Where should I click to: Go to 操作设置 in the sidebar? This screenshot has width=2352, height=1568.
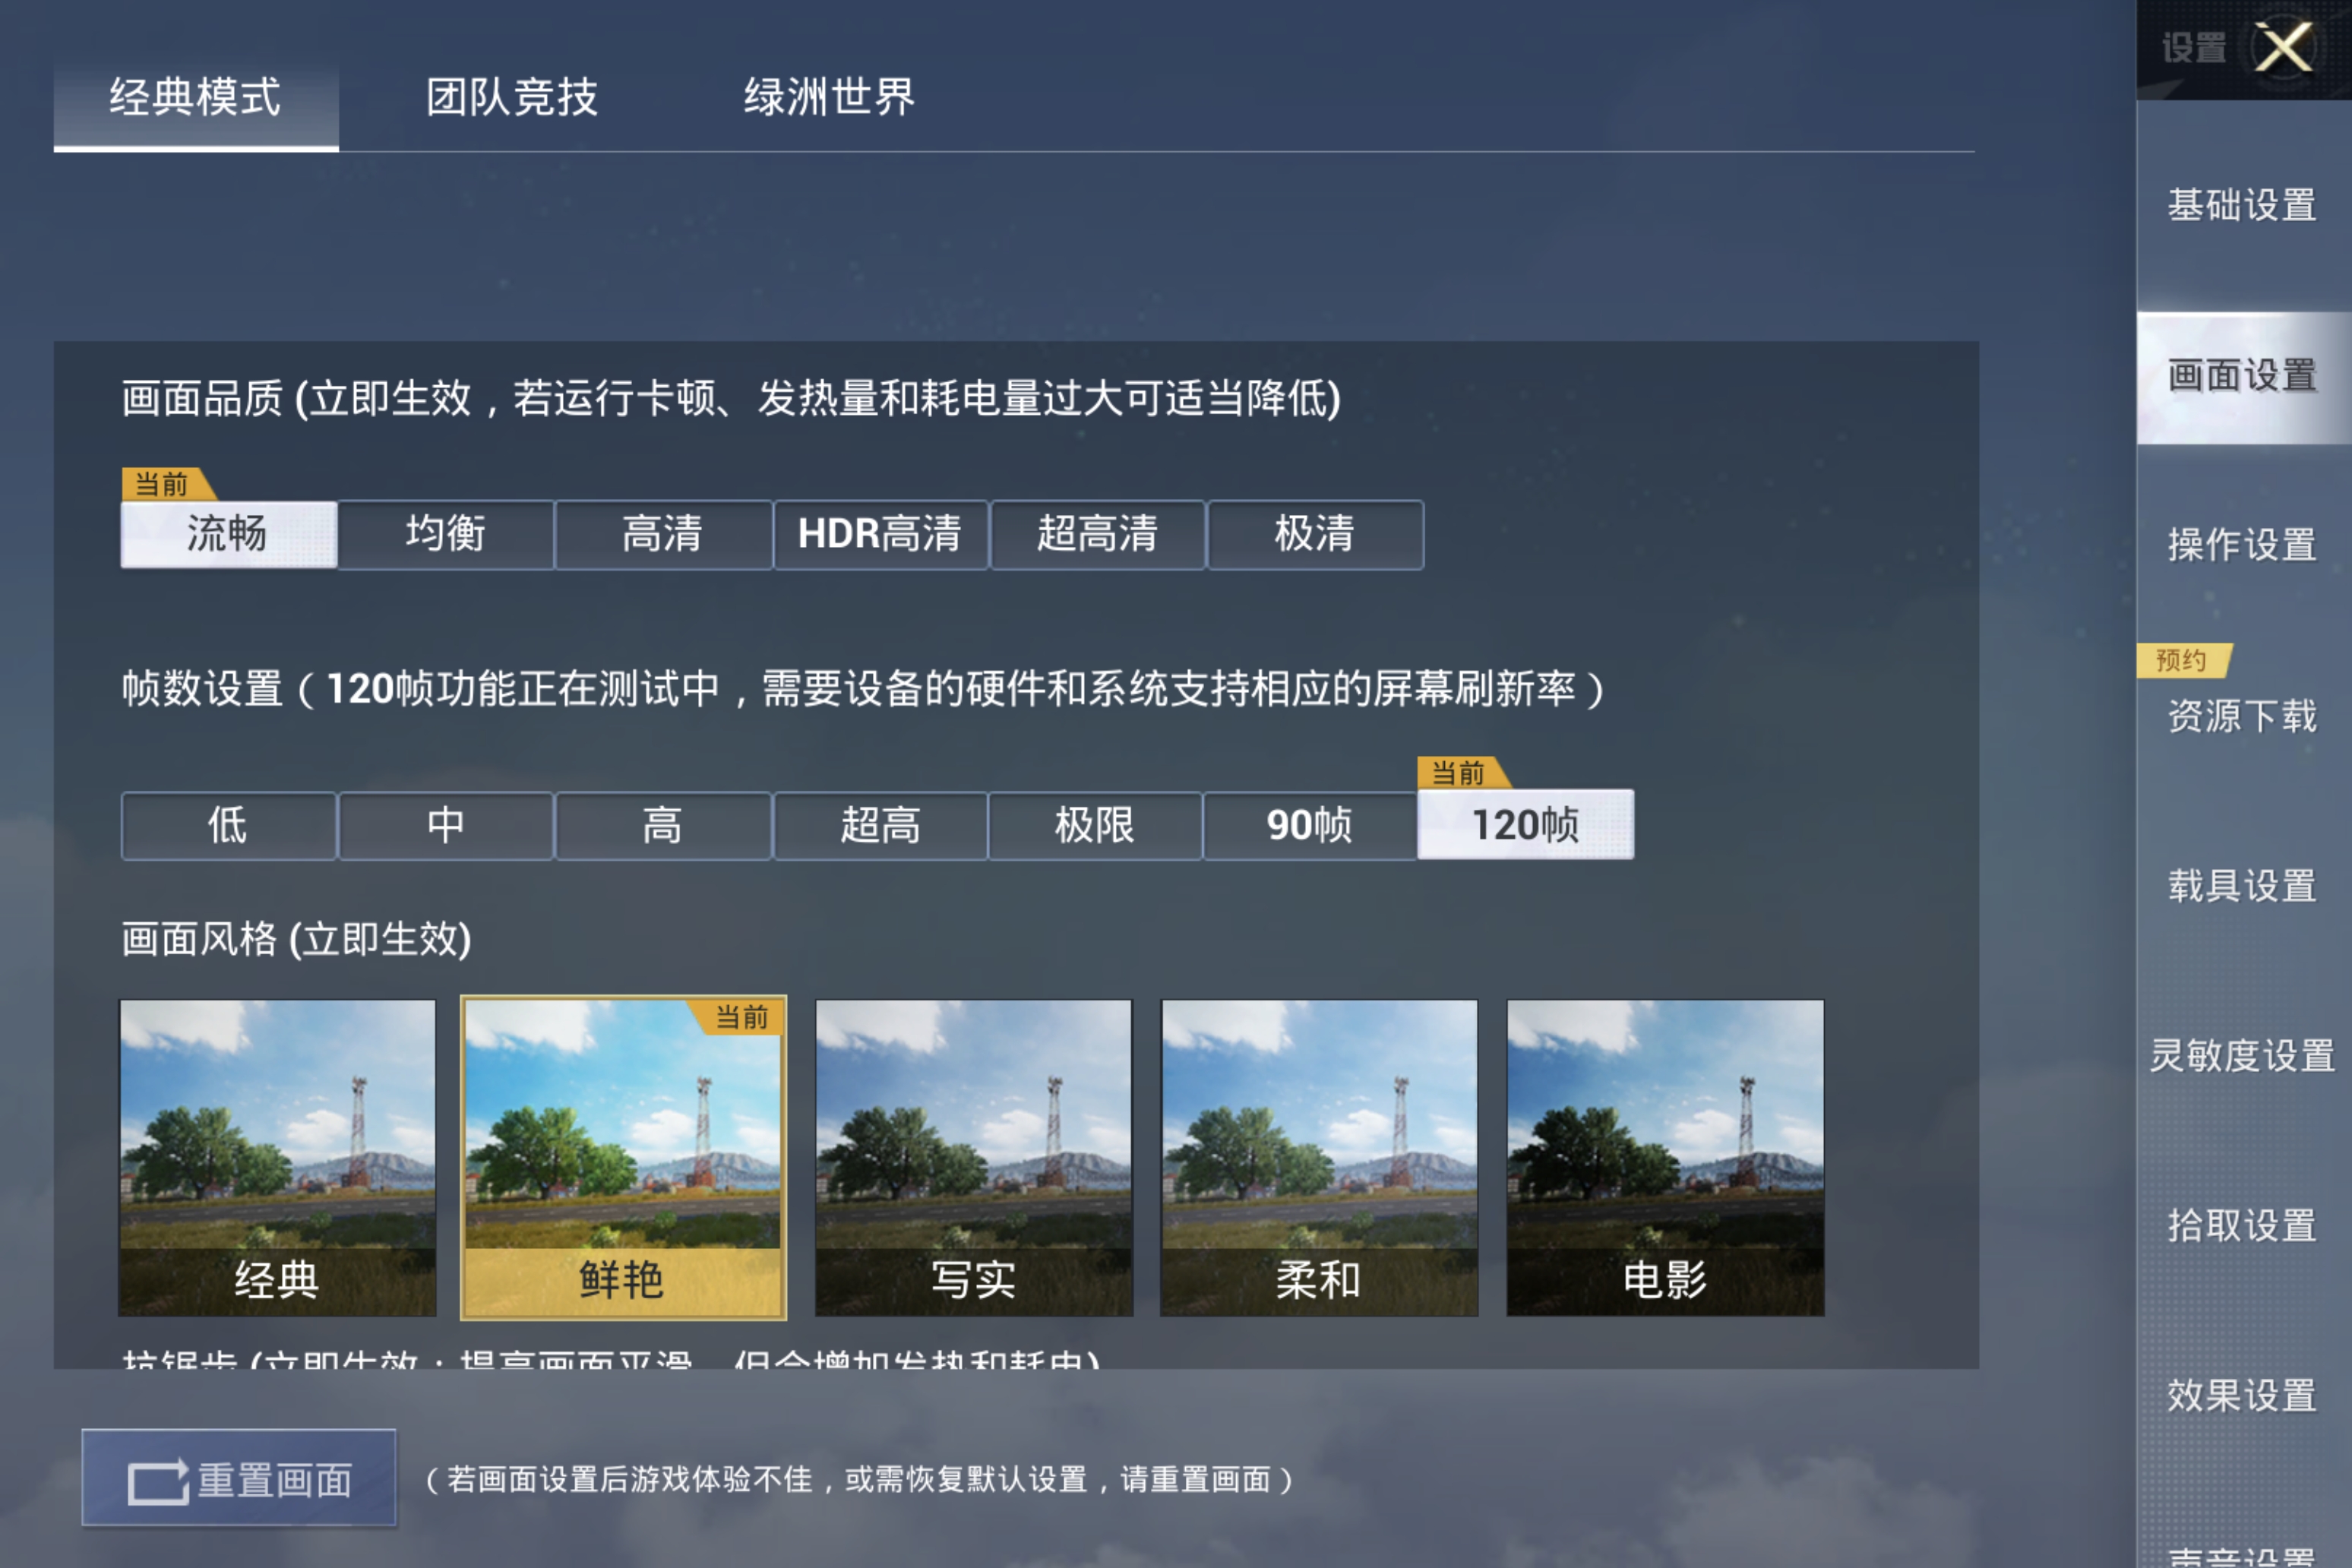2243,545
